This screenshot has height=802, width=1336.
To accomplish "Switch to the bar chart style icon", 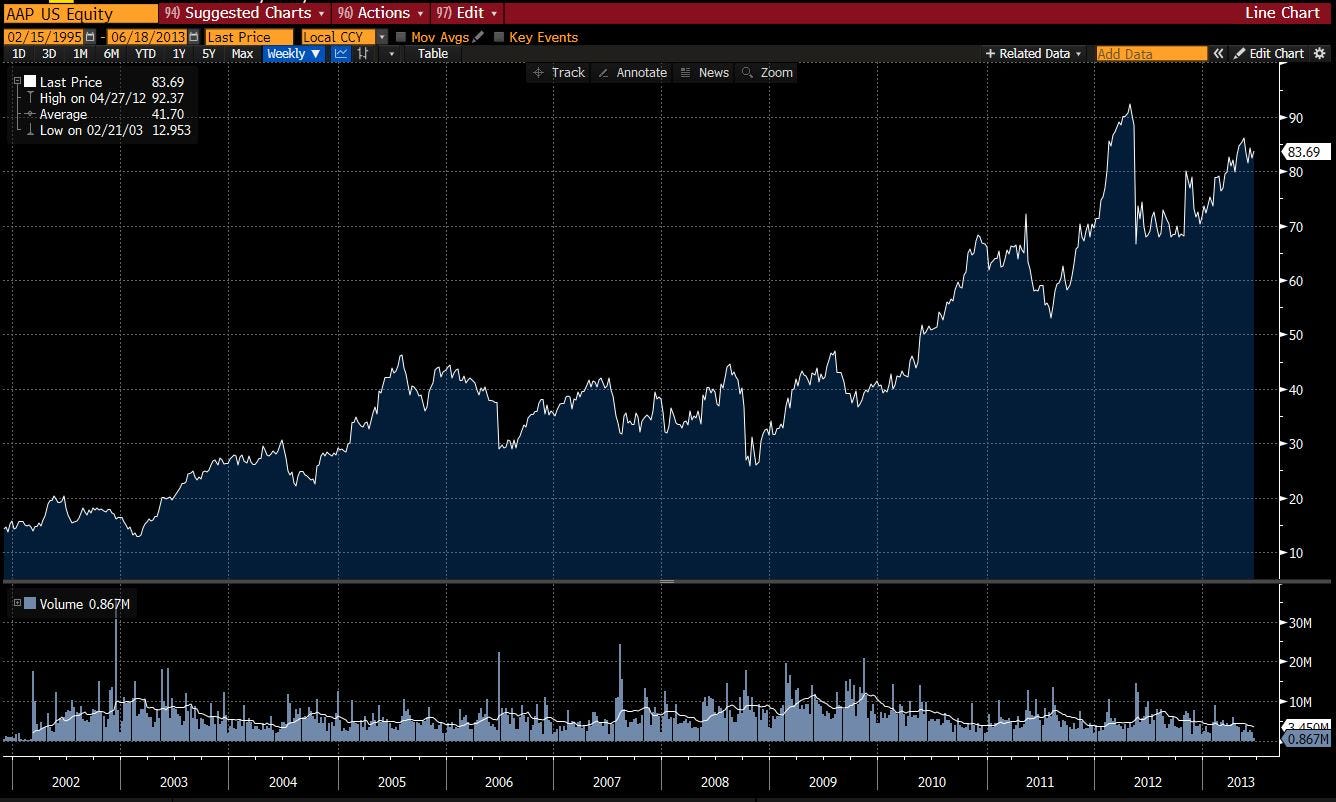I will coord(362,54).
